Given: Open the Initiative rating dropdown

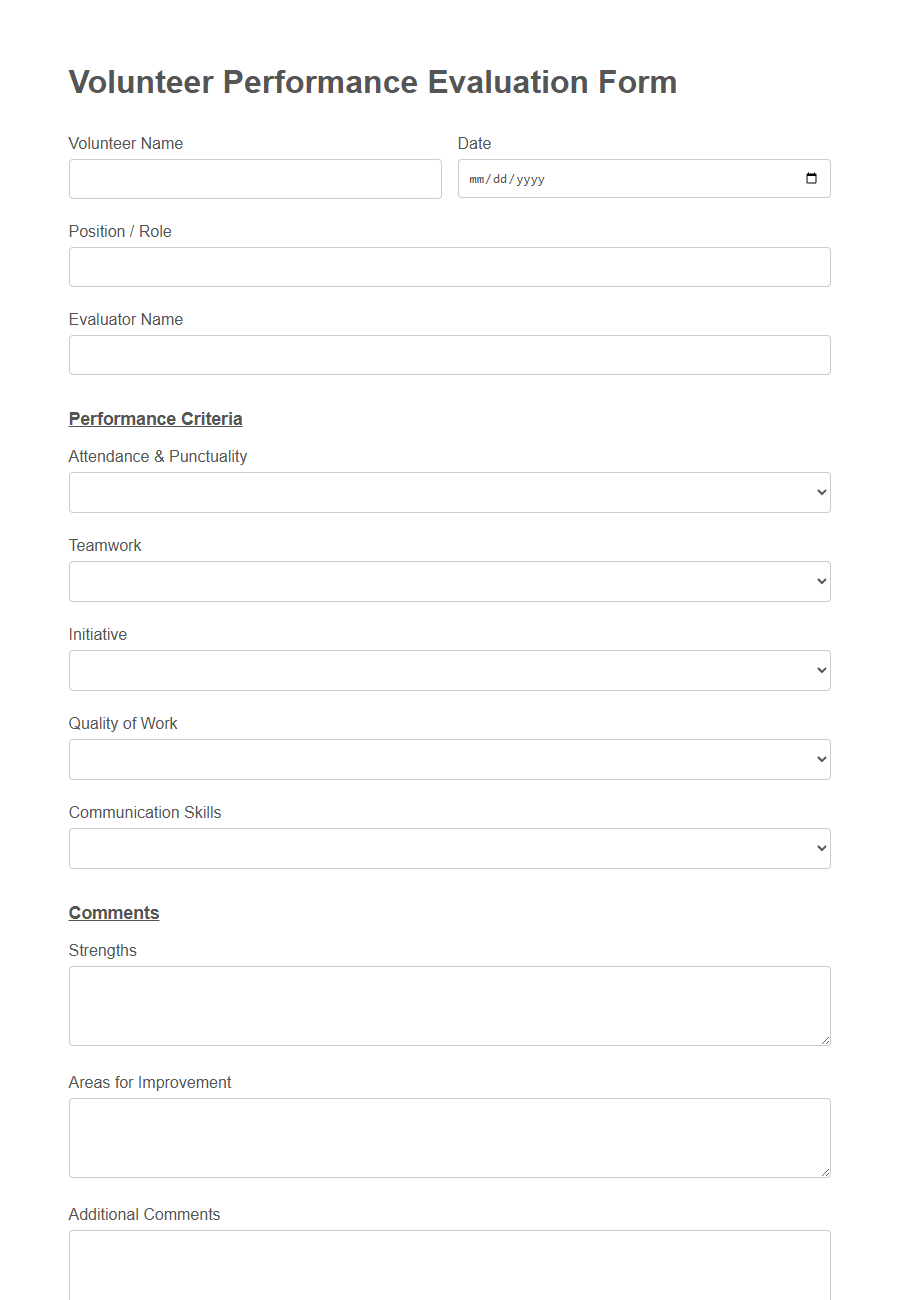Looking at the screenshot, I should [450, 670].
